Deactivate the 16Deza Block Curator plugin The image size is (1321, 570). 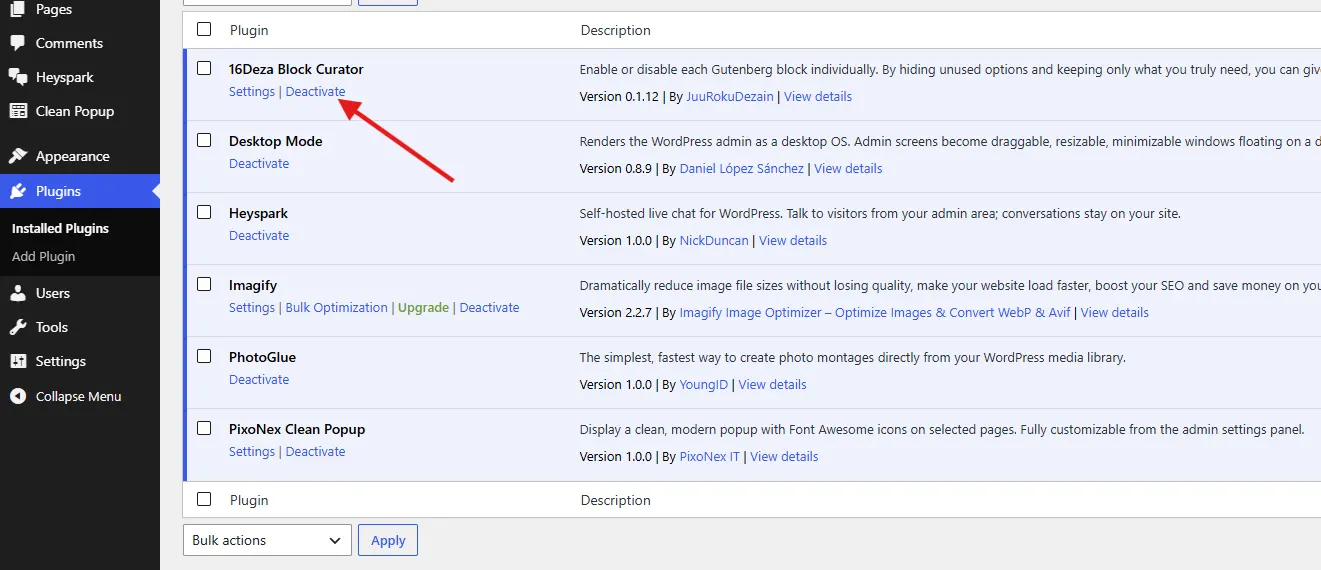coord(315,91)
